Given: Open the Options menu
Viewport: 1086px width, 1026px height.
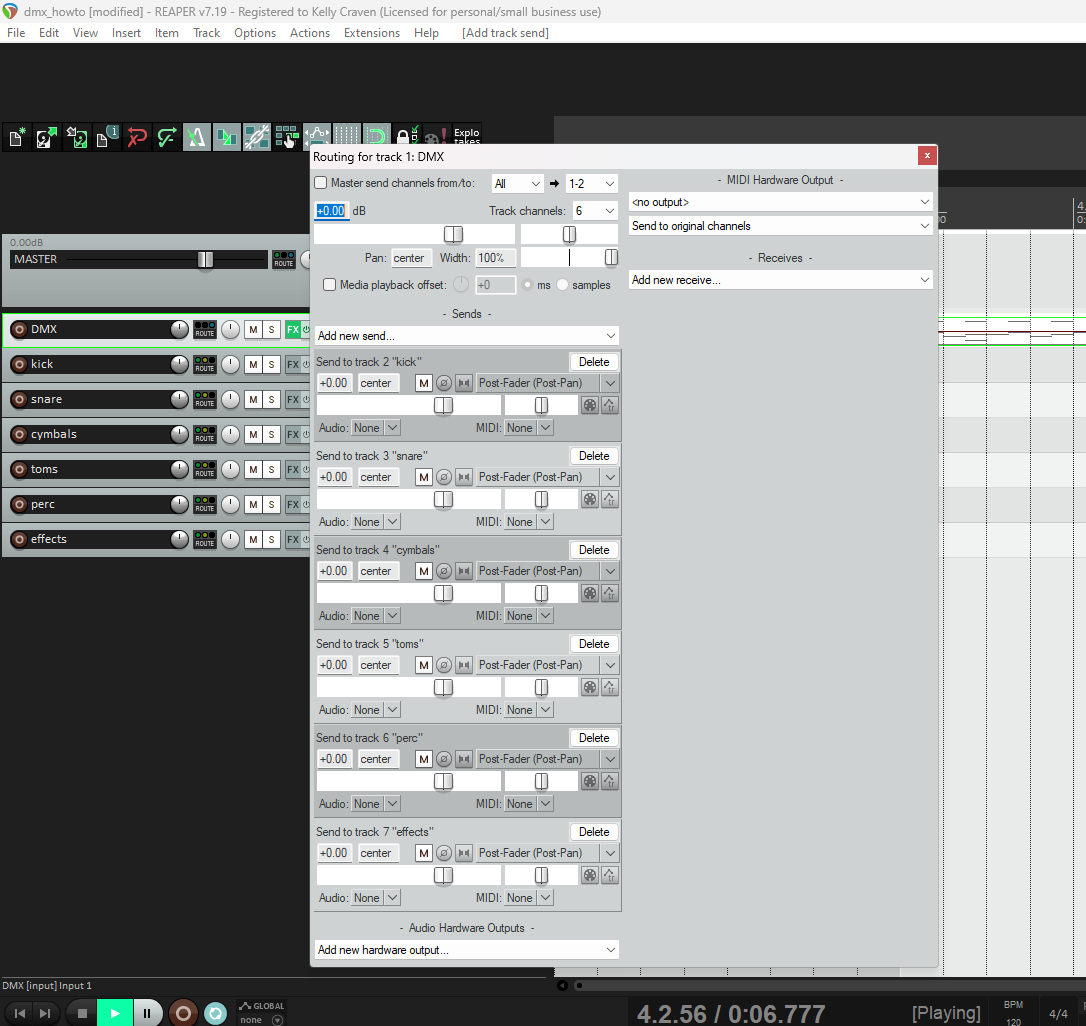Looking at the screenshot, I should click(255, 33).
